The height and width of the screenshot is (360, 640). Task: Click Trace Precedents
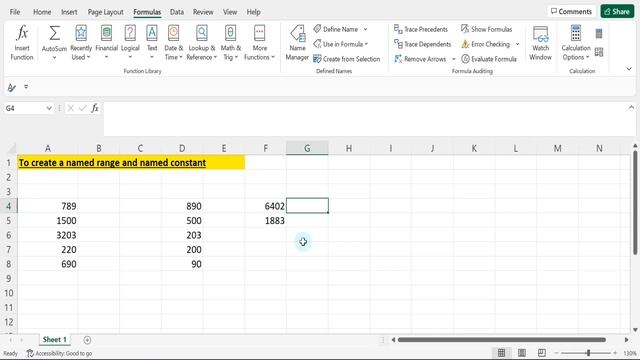click(x=421, y=29)
